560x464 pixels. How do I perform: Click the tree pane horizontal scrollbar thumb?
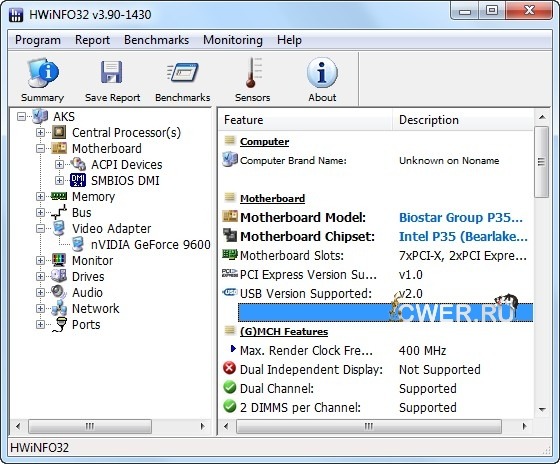(x=90, y=426)
